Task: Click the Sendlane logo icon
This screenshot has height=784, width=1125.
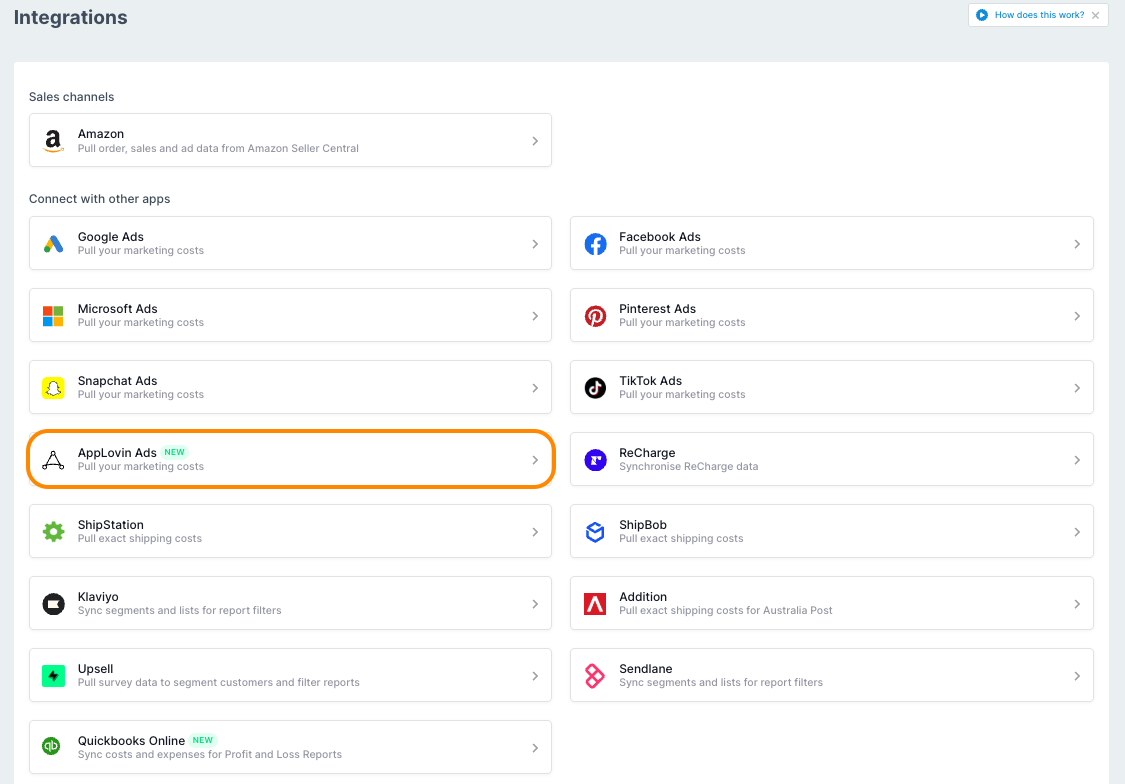Action: pos(595,676)
